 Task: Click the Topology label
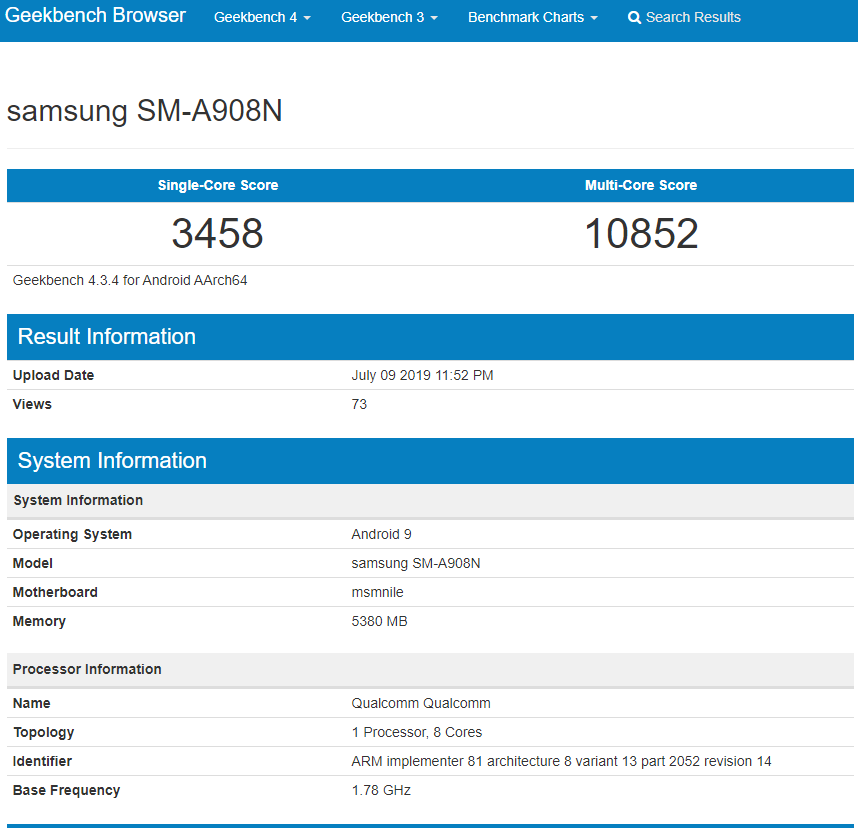(x=43, y=733)
